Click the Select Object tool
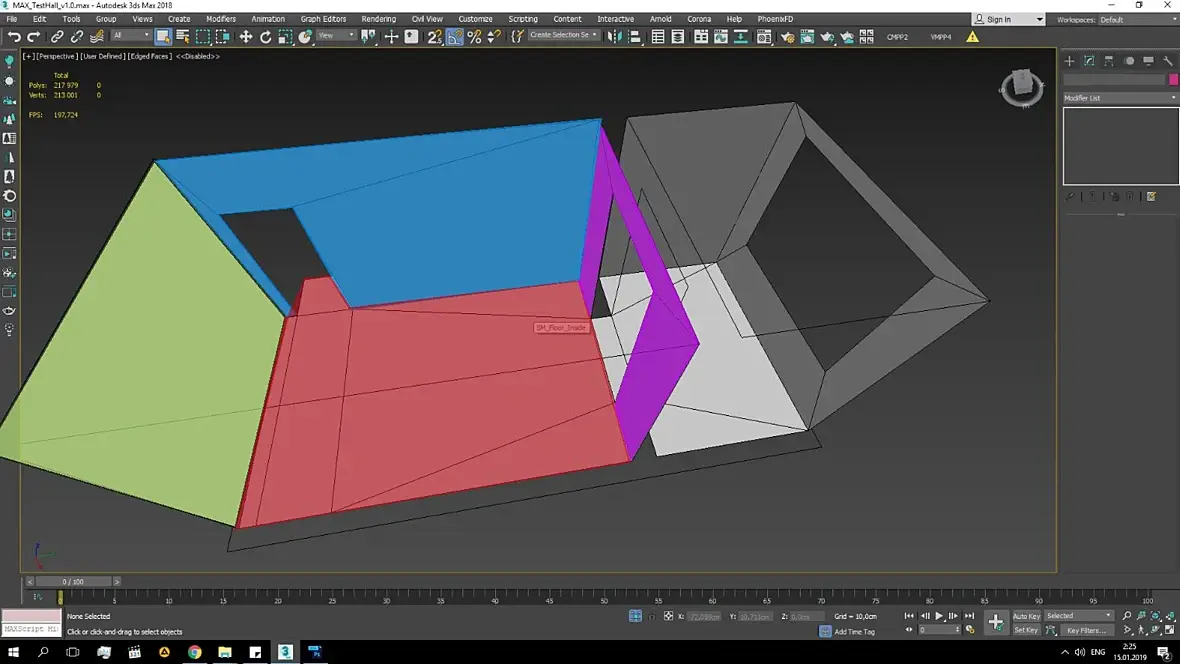This screenshot has height=664, width=1180. point(163,37)
